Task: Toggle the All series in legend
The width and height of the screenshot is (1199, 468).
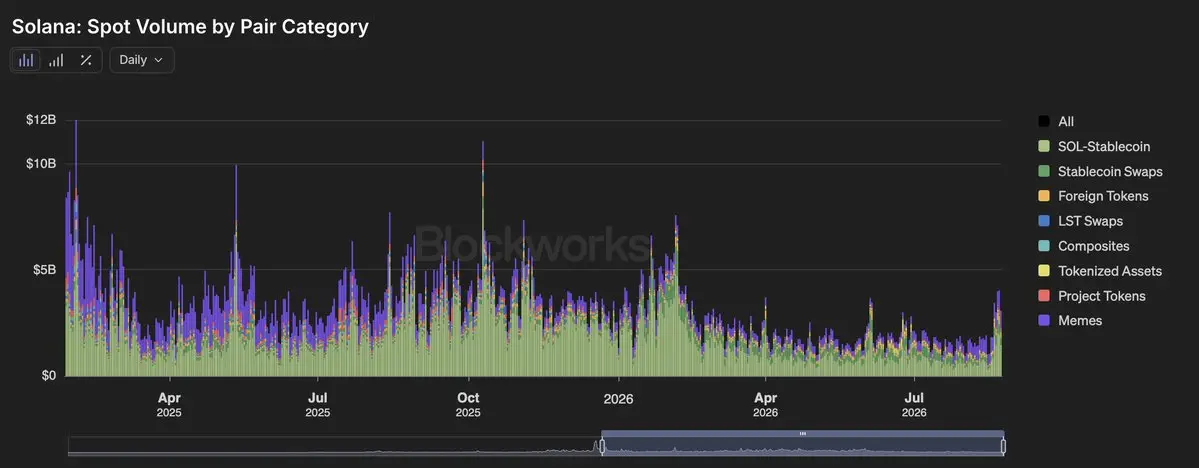Action: point(1056,122)
